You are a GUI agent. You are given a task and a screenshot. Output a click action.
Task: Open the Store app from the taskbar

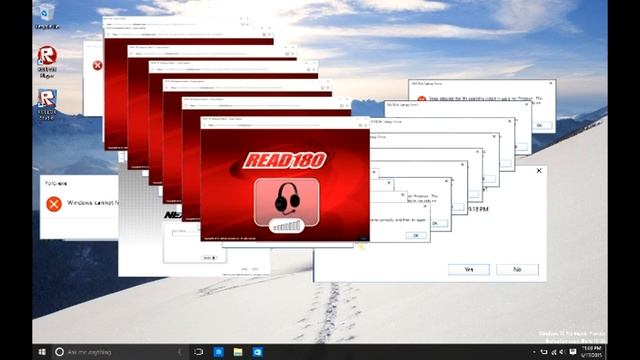pos(218,352)
